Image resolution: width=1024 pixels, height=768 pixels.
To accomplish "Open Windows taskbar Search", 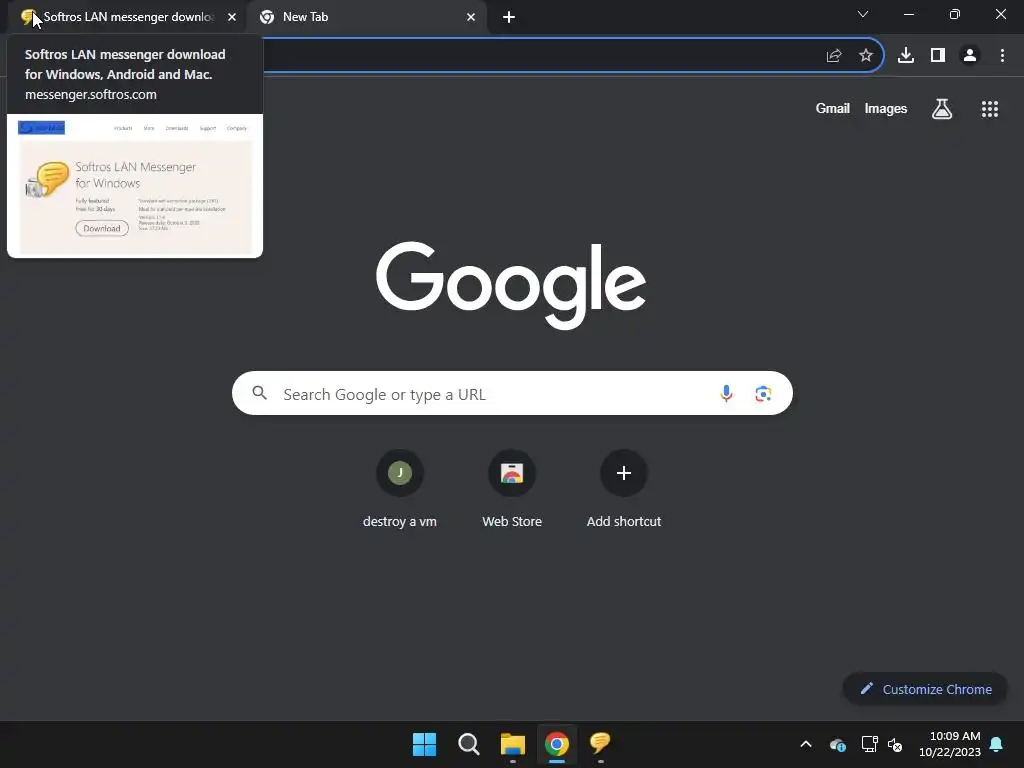I will [469, 744].
